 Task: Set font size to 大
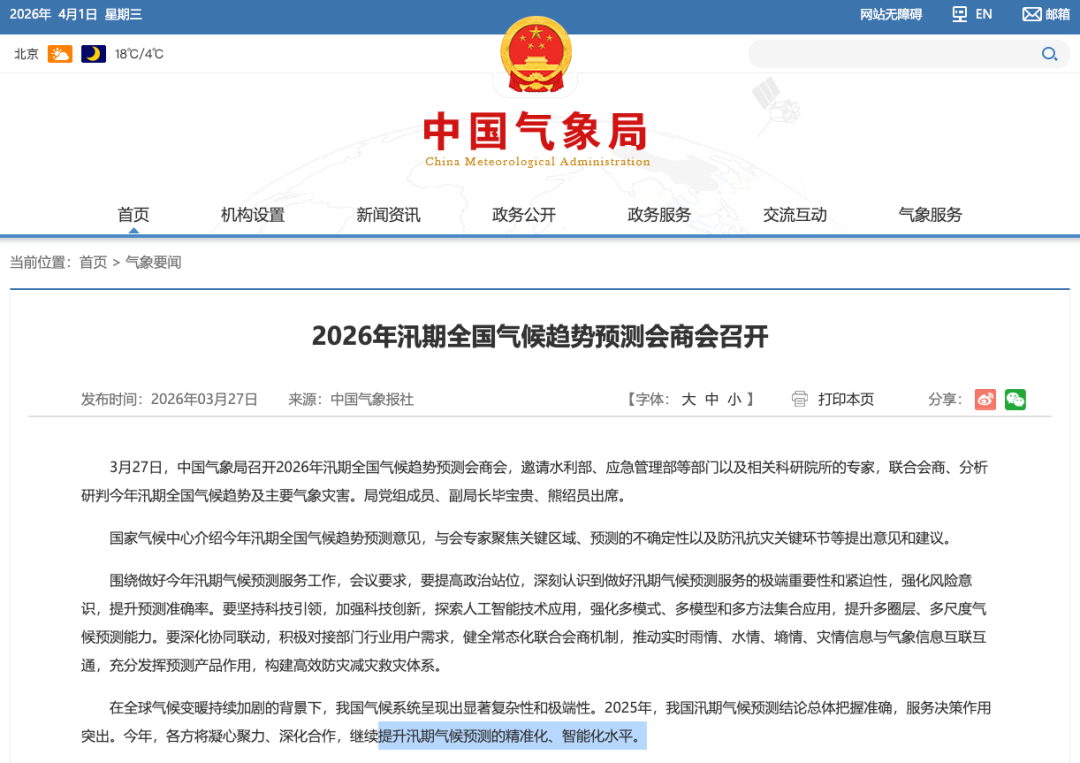pyautogui.click(x=689, y=399)
